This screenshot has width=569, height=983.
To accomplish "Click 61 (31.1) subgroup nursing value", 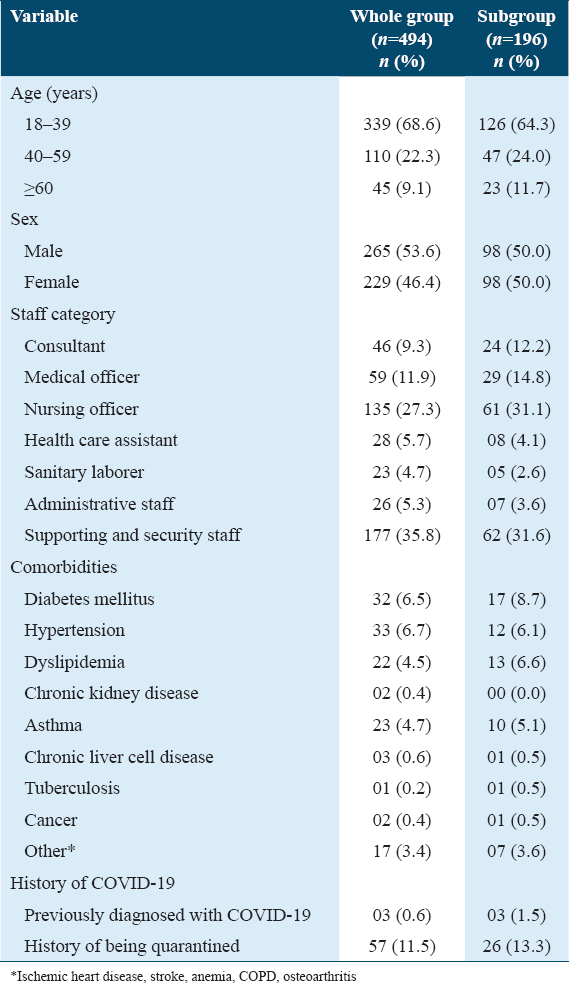I will 516,409.
